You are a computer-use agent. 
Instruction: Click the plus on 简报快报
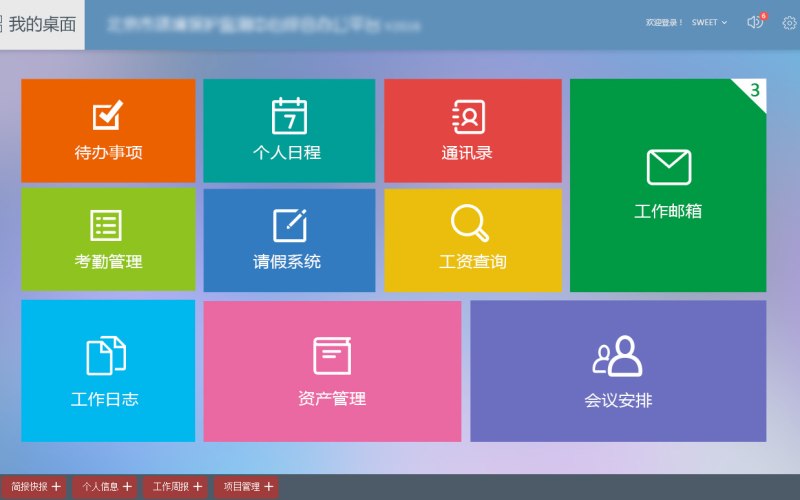tap(56, 487)
